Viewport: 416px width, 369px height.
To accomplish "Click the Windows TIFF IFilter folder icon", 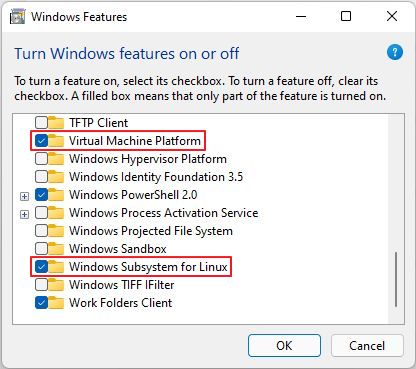I will tap(56, 285).
